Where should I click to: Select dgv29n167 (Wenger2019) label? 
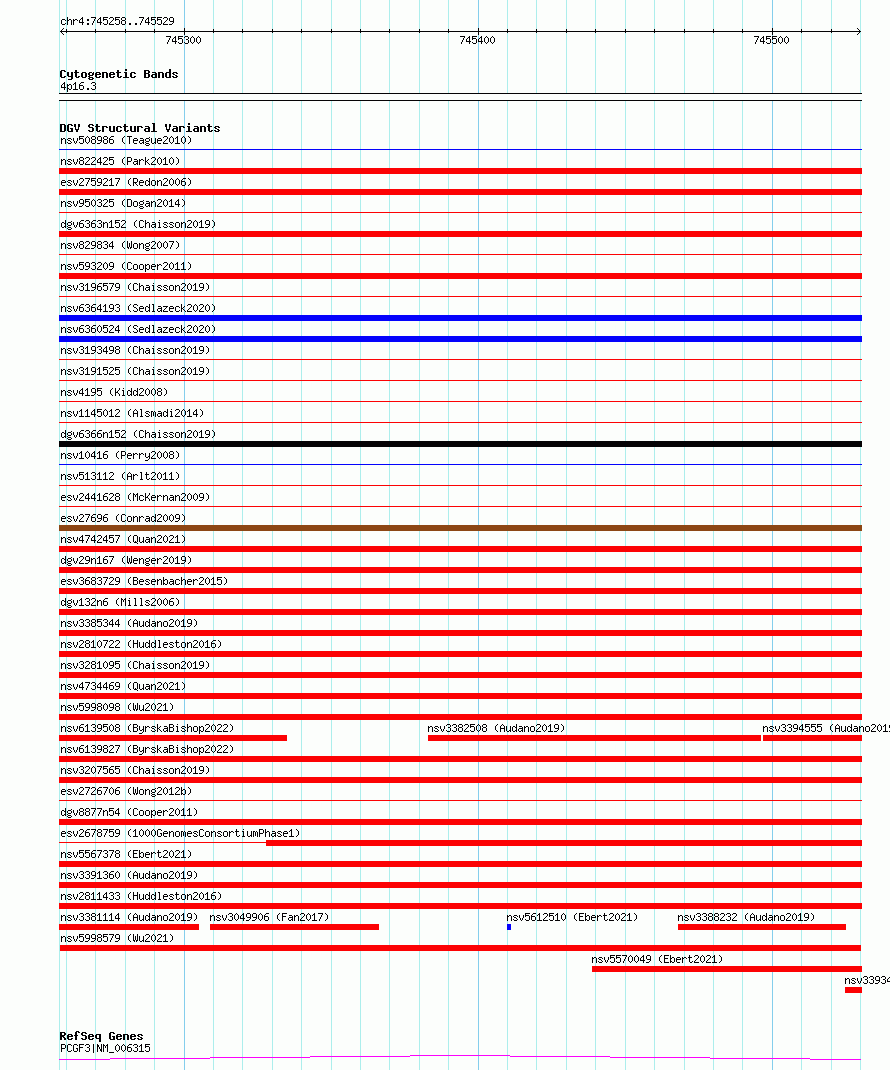126,561
